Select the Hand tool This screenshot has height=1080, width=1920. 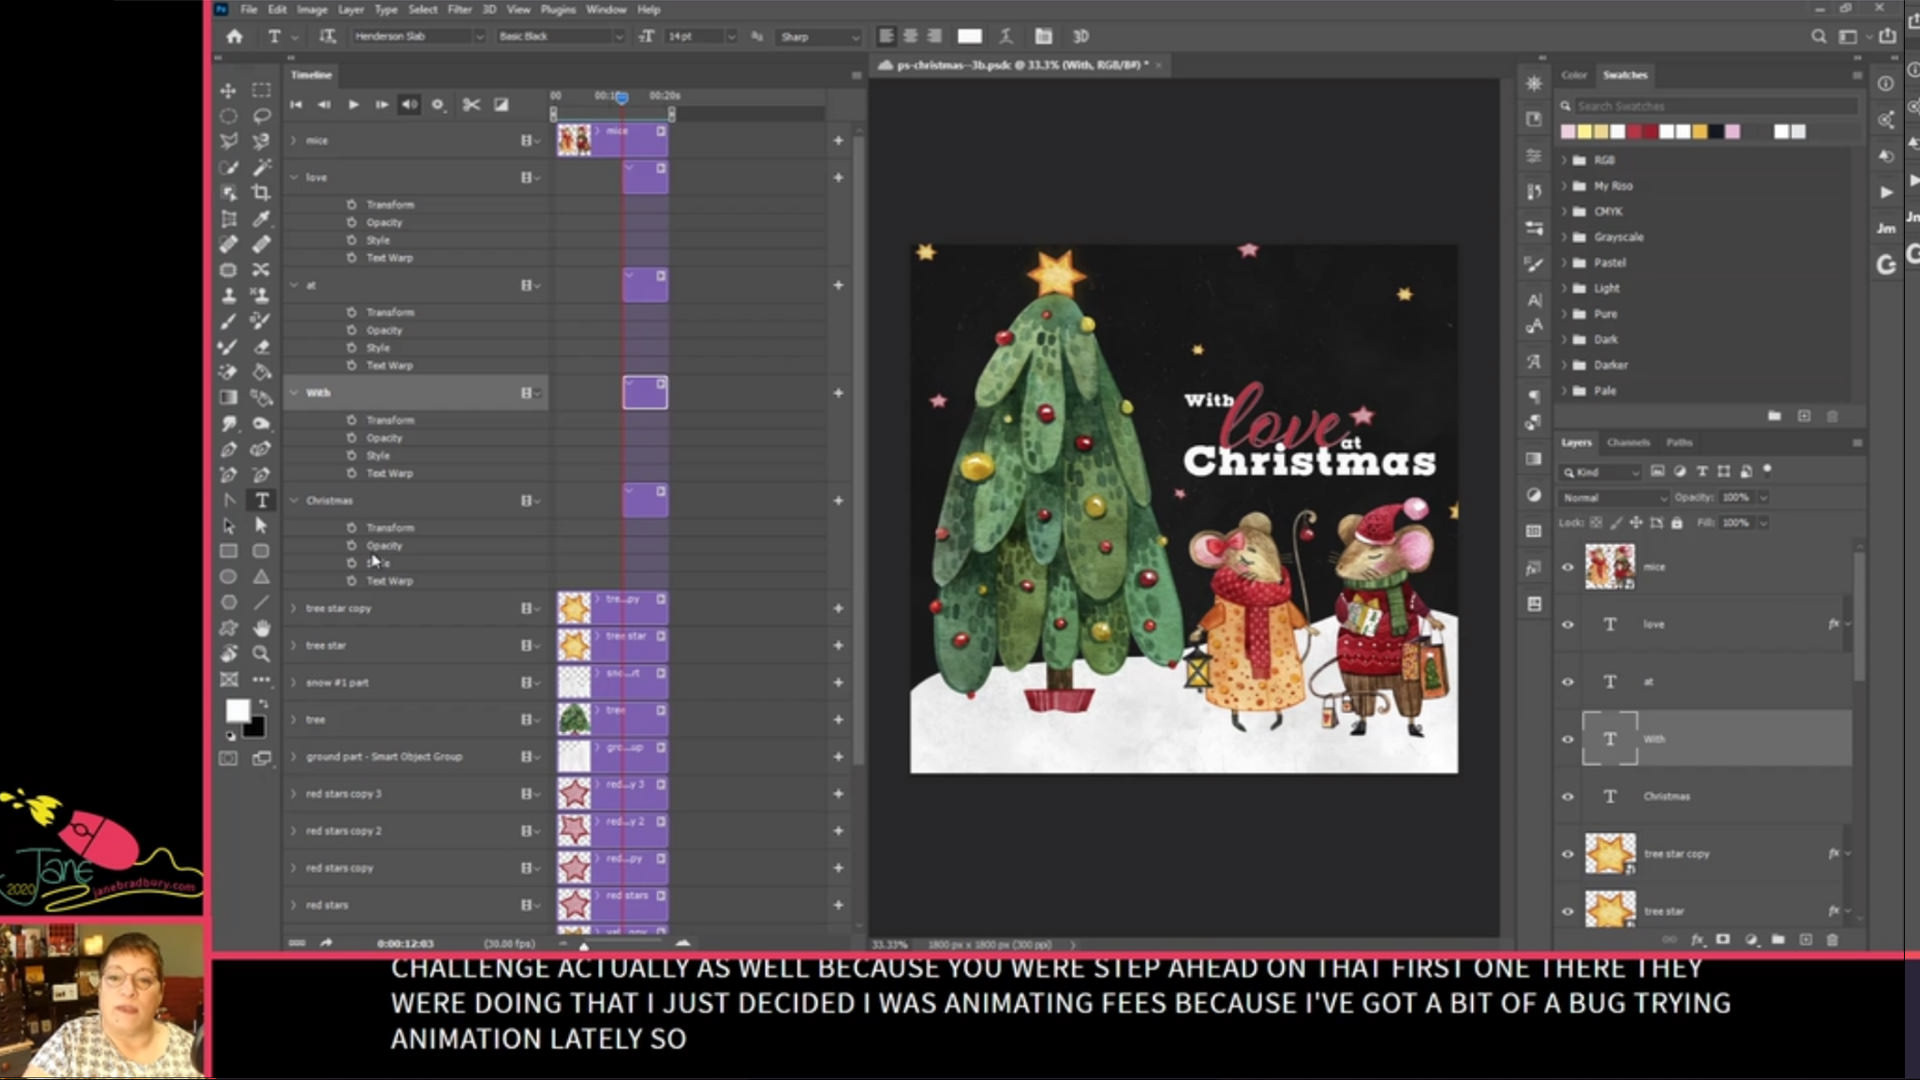[261, 628]
